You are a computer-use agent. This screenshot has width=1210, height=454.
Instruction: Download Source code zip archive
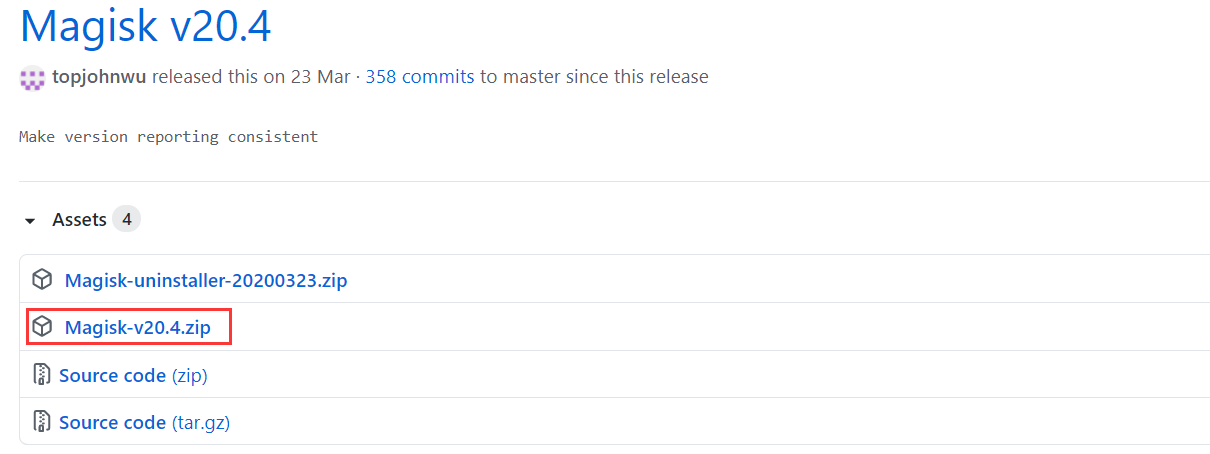click(x=133, y=375)
